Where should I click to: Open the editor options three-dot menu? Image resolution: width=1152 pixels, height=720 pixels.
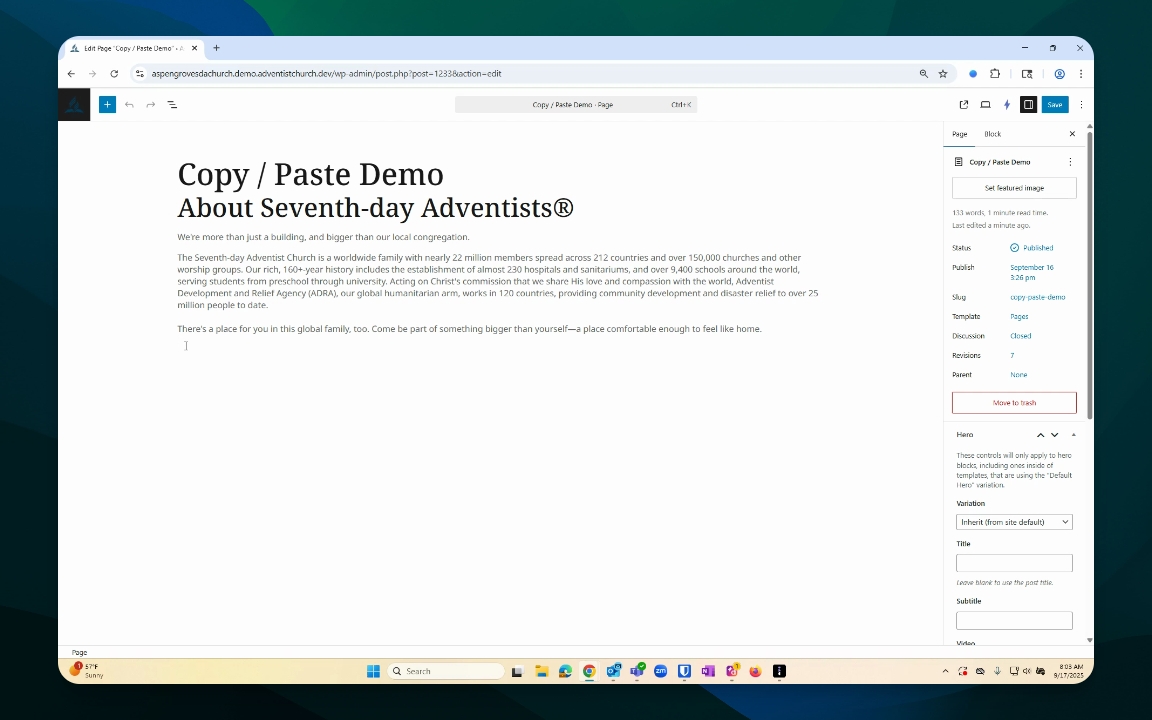(x=1081, y=104)
